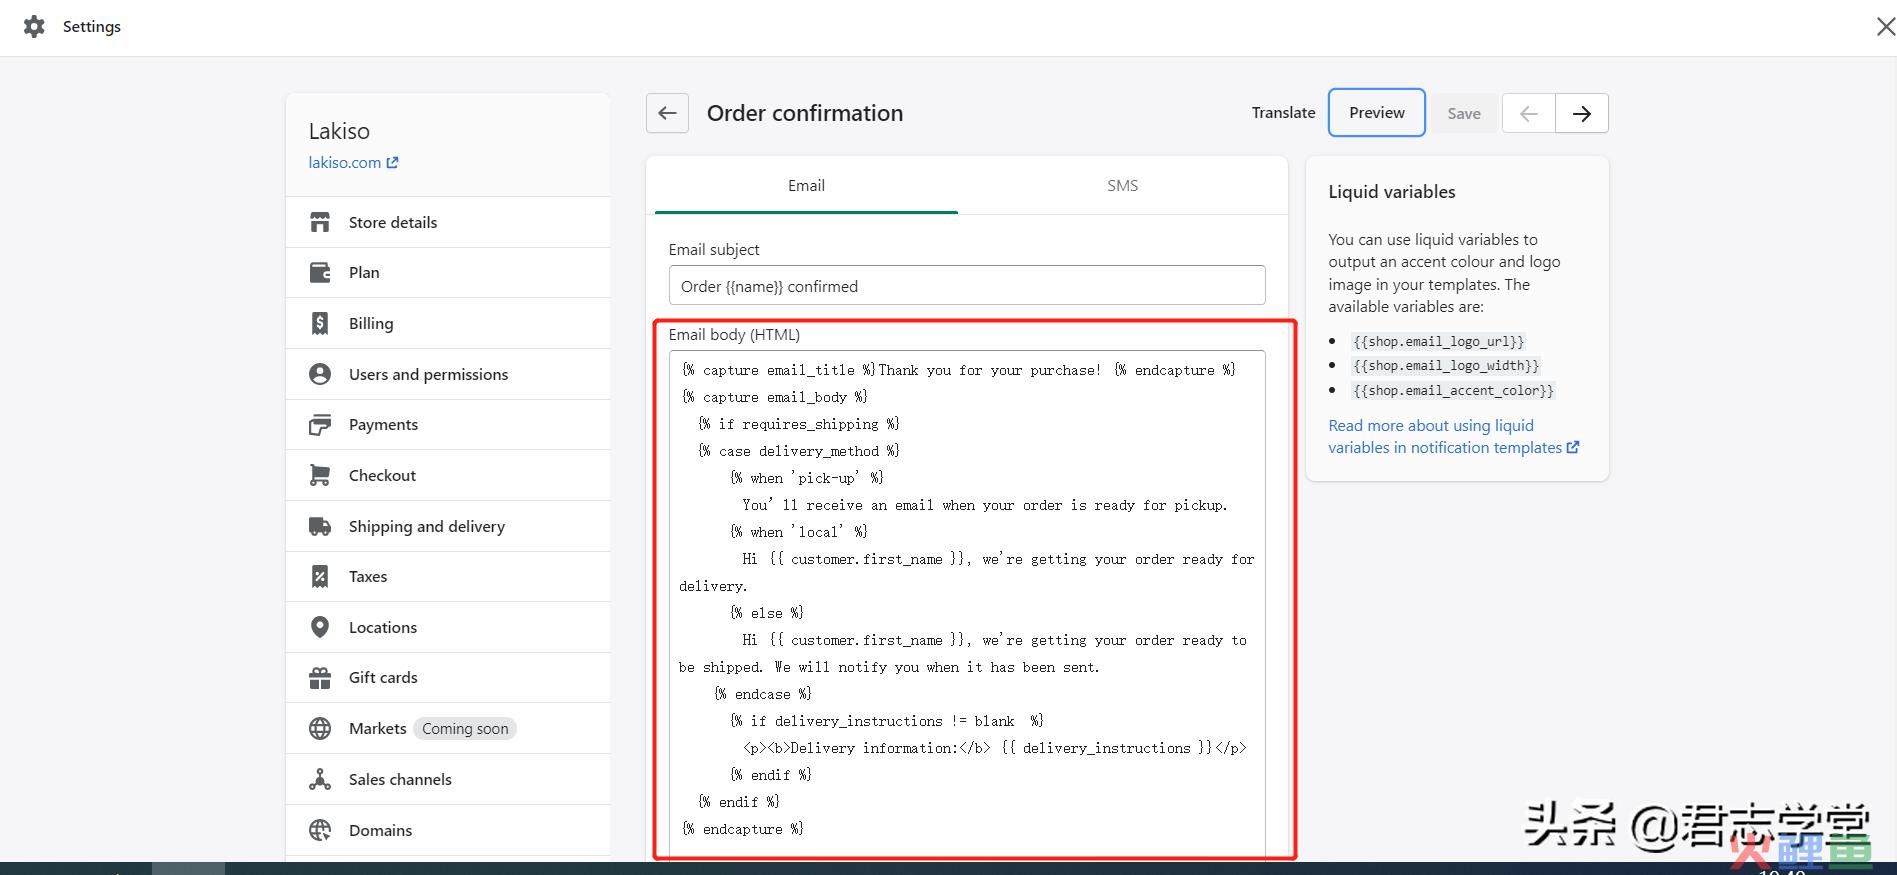Open Domains settings

click(448, 830)
